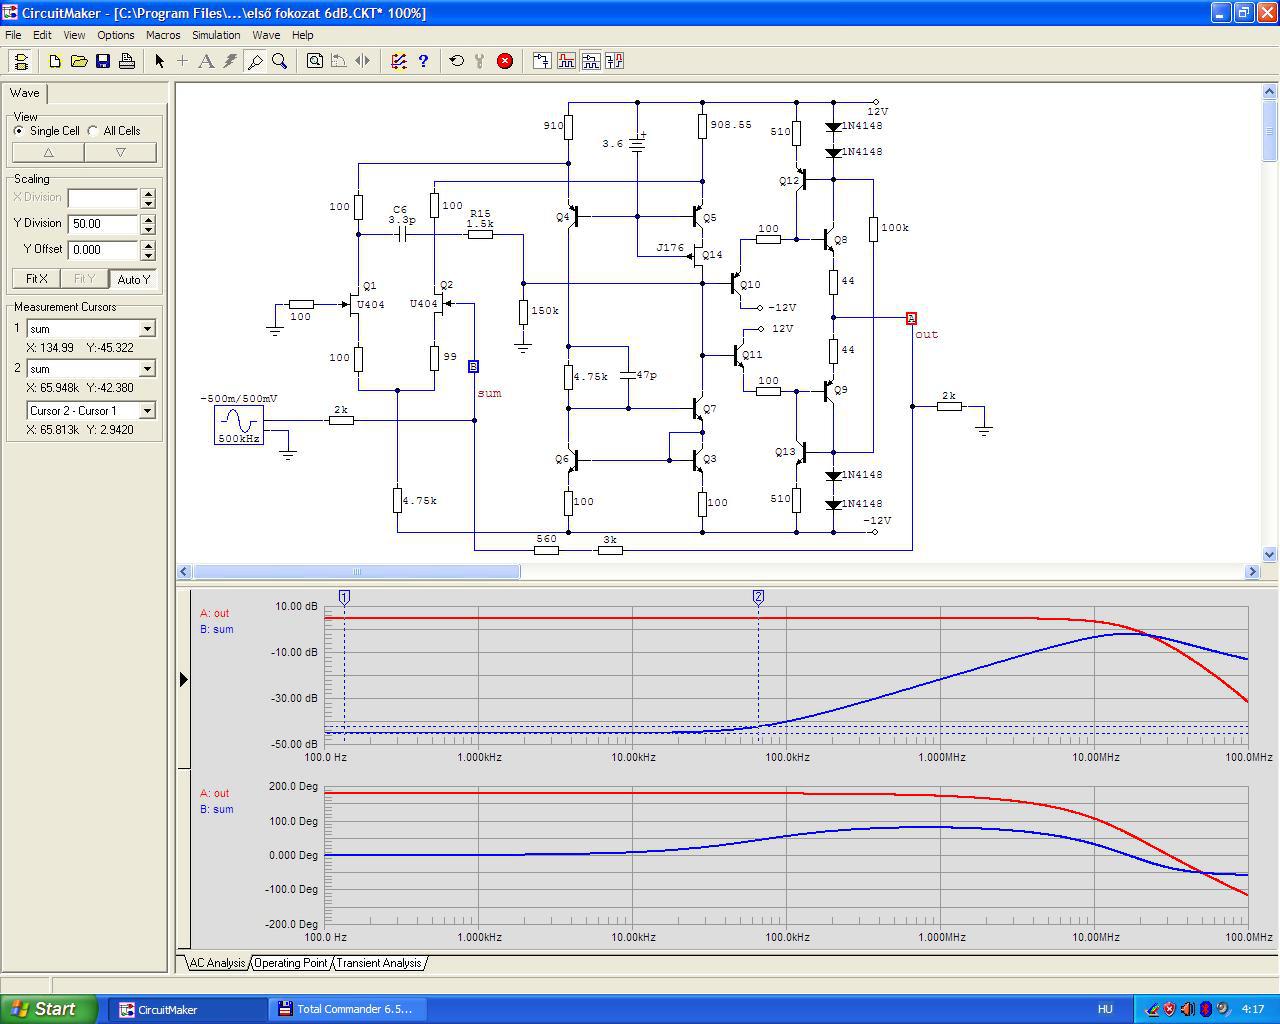Screen dimensions: 1280x1024
Task: Click the red Stop simulation icon
Action: point(505,61)
